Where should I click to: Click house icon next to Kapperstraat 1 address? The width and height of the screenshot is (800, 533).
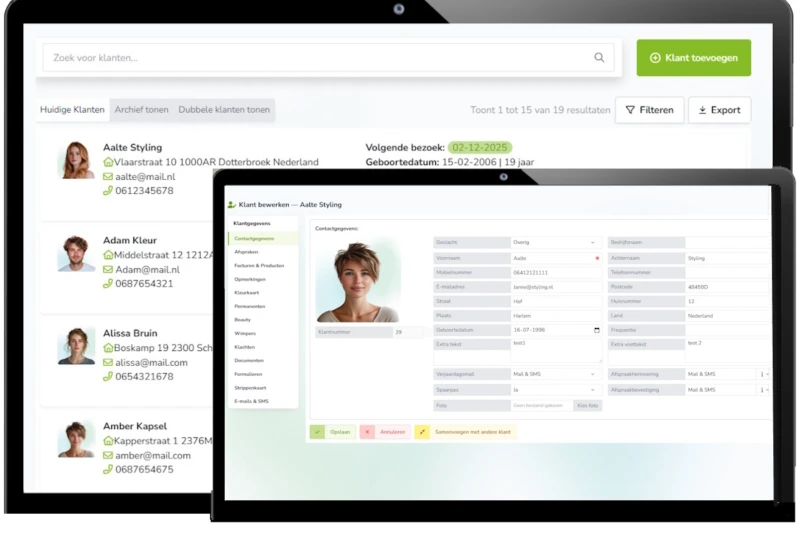(x=108, y=441)
